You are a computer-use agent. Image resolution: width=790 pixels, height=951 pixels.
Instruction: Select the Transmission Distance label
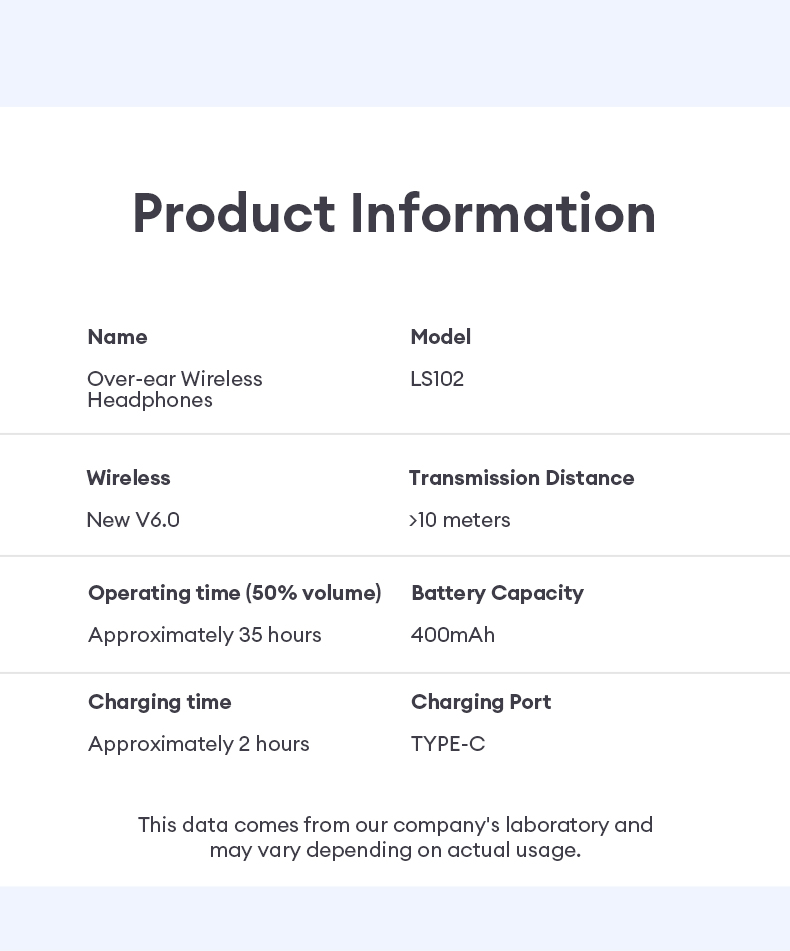coord(521,478)
